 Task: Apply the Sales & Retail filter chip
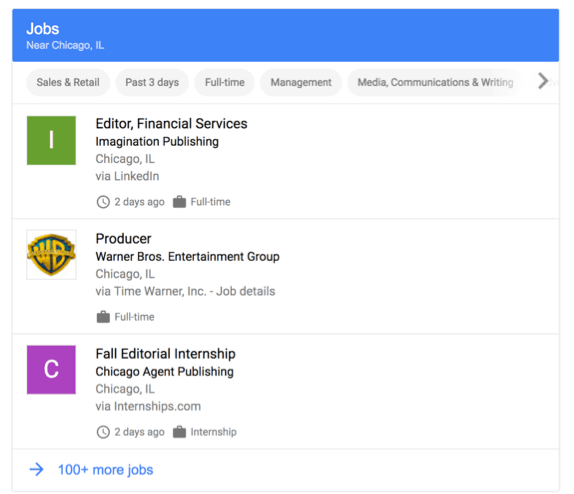68,82
